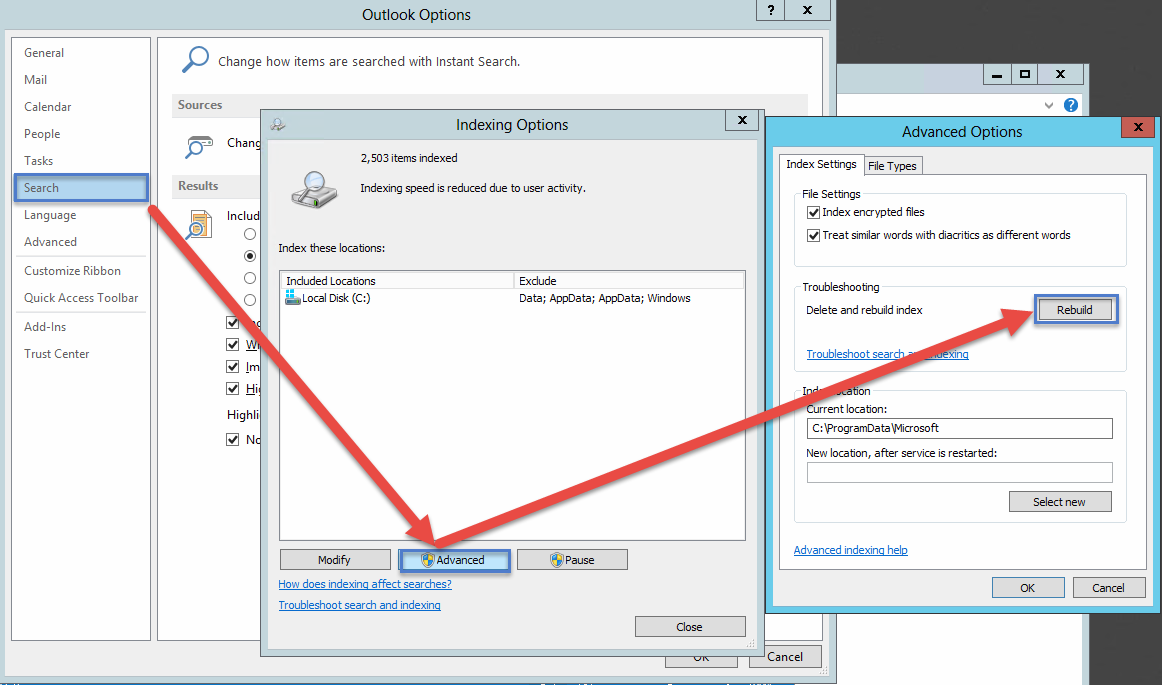Image resolution: width=1162 pixels, height=685 pixels.
Task: Close the Indexing Options with Close button
Action: tap(690, 626)
